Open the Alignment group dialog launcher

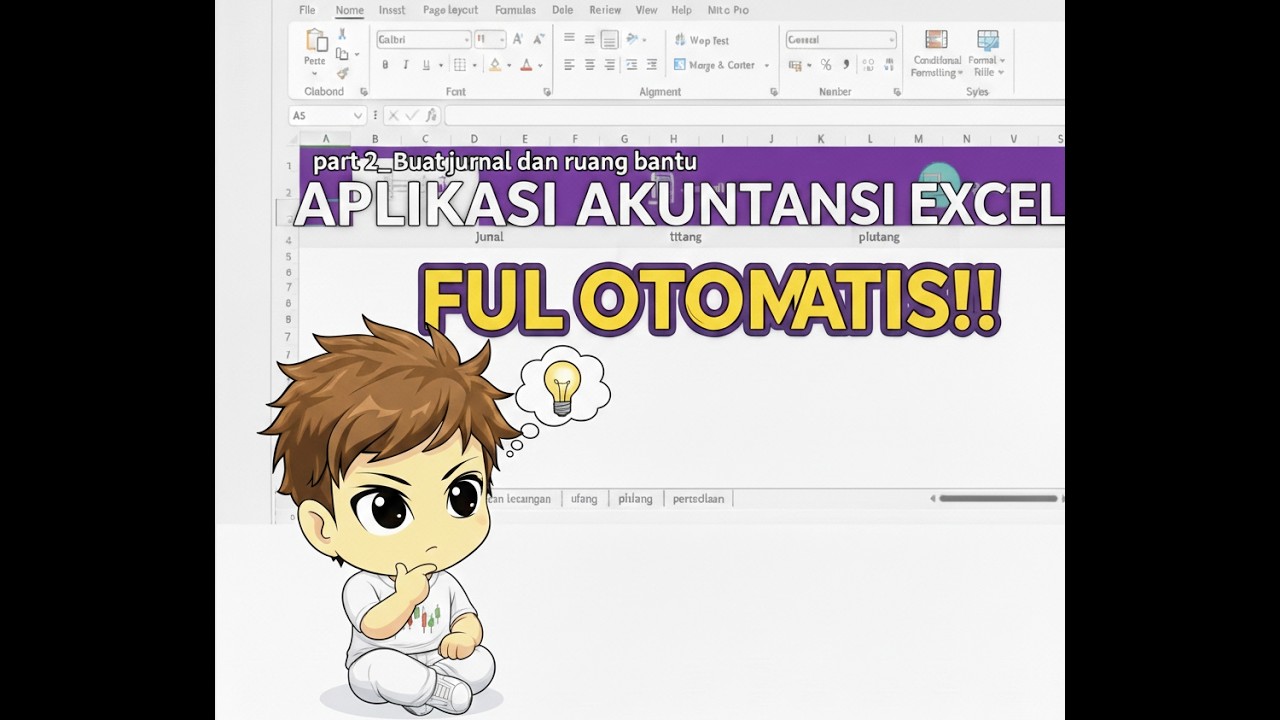pos(773,92)
